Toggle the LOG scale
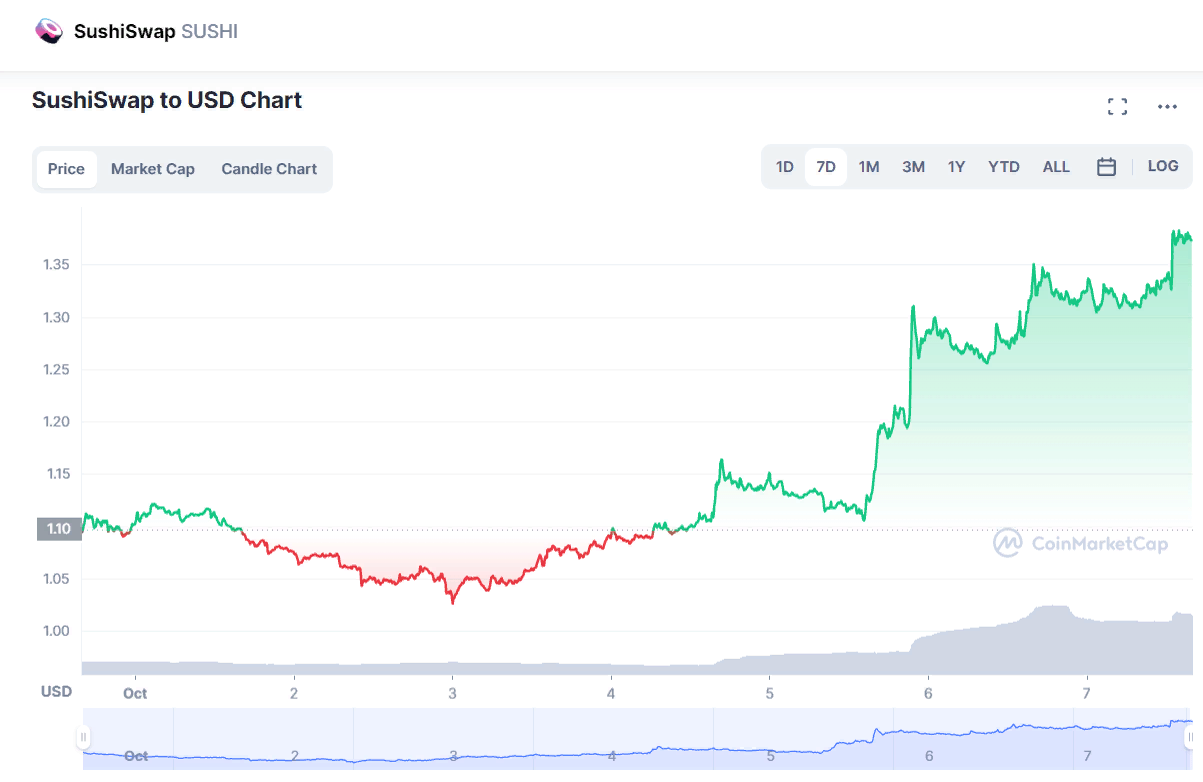 click(1163, 166)
